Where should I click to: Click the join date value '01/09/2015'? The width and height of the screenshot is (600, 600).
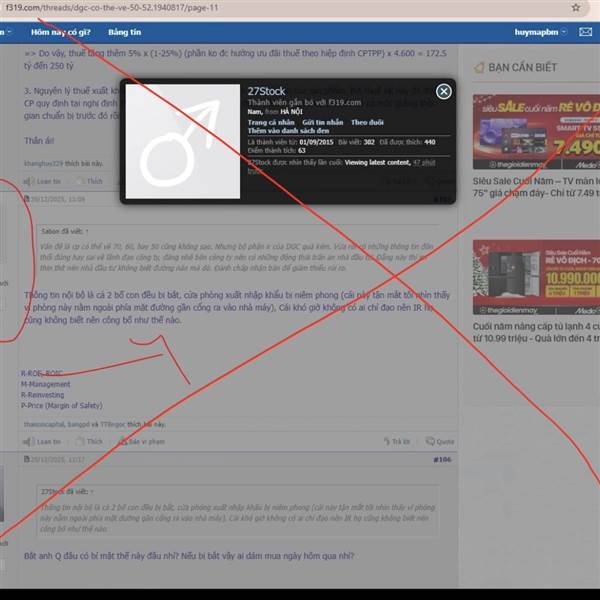click(x=316, y=142)
